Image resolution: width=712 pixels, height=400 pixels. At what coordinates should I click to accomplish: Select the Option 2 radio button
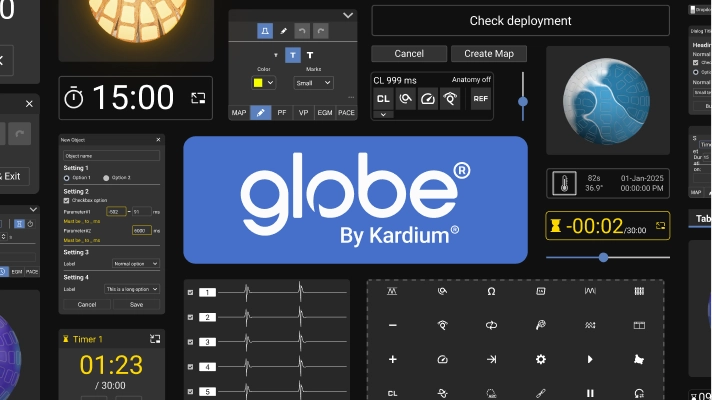point(106,178)
